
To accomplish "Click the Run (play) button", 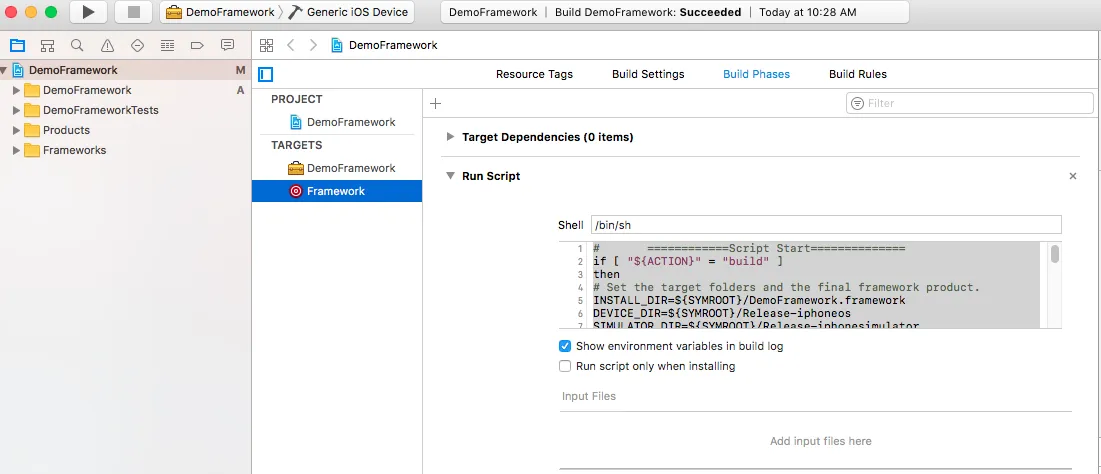I will coord(88,12).
